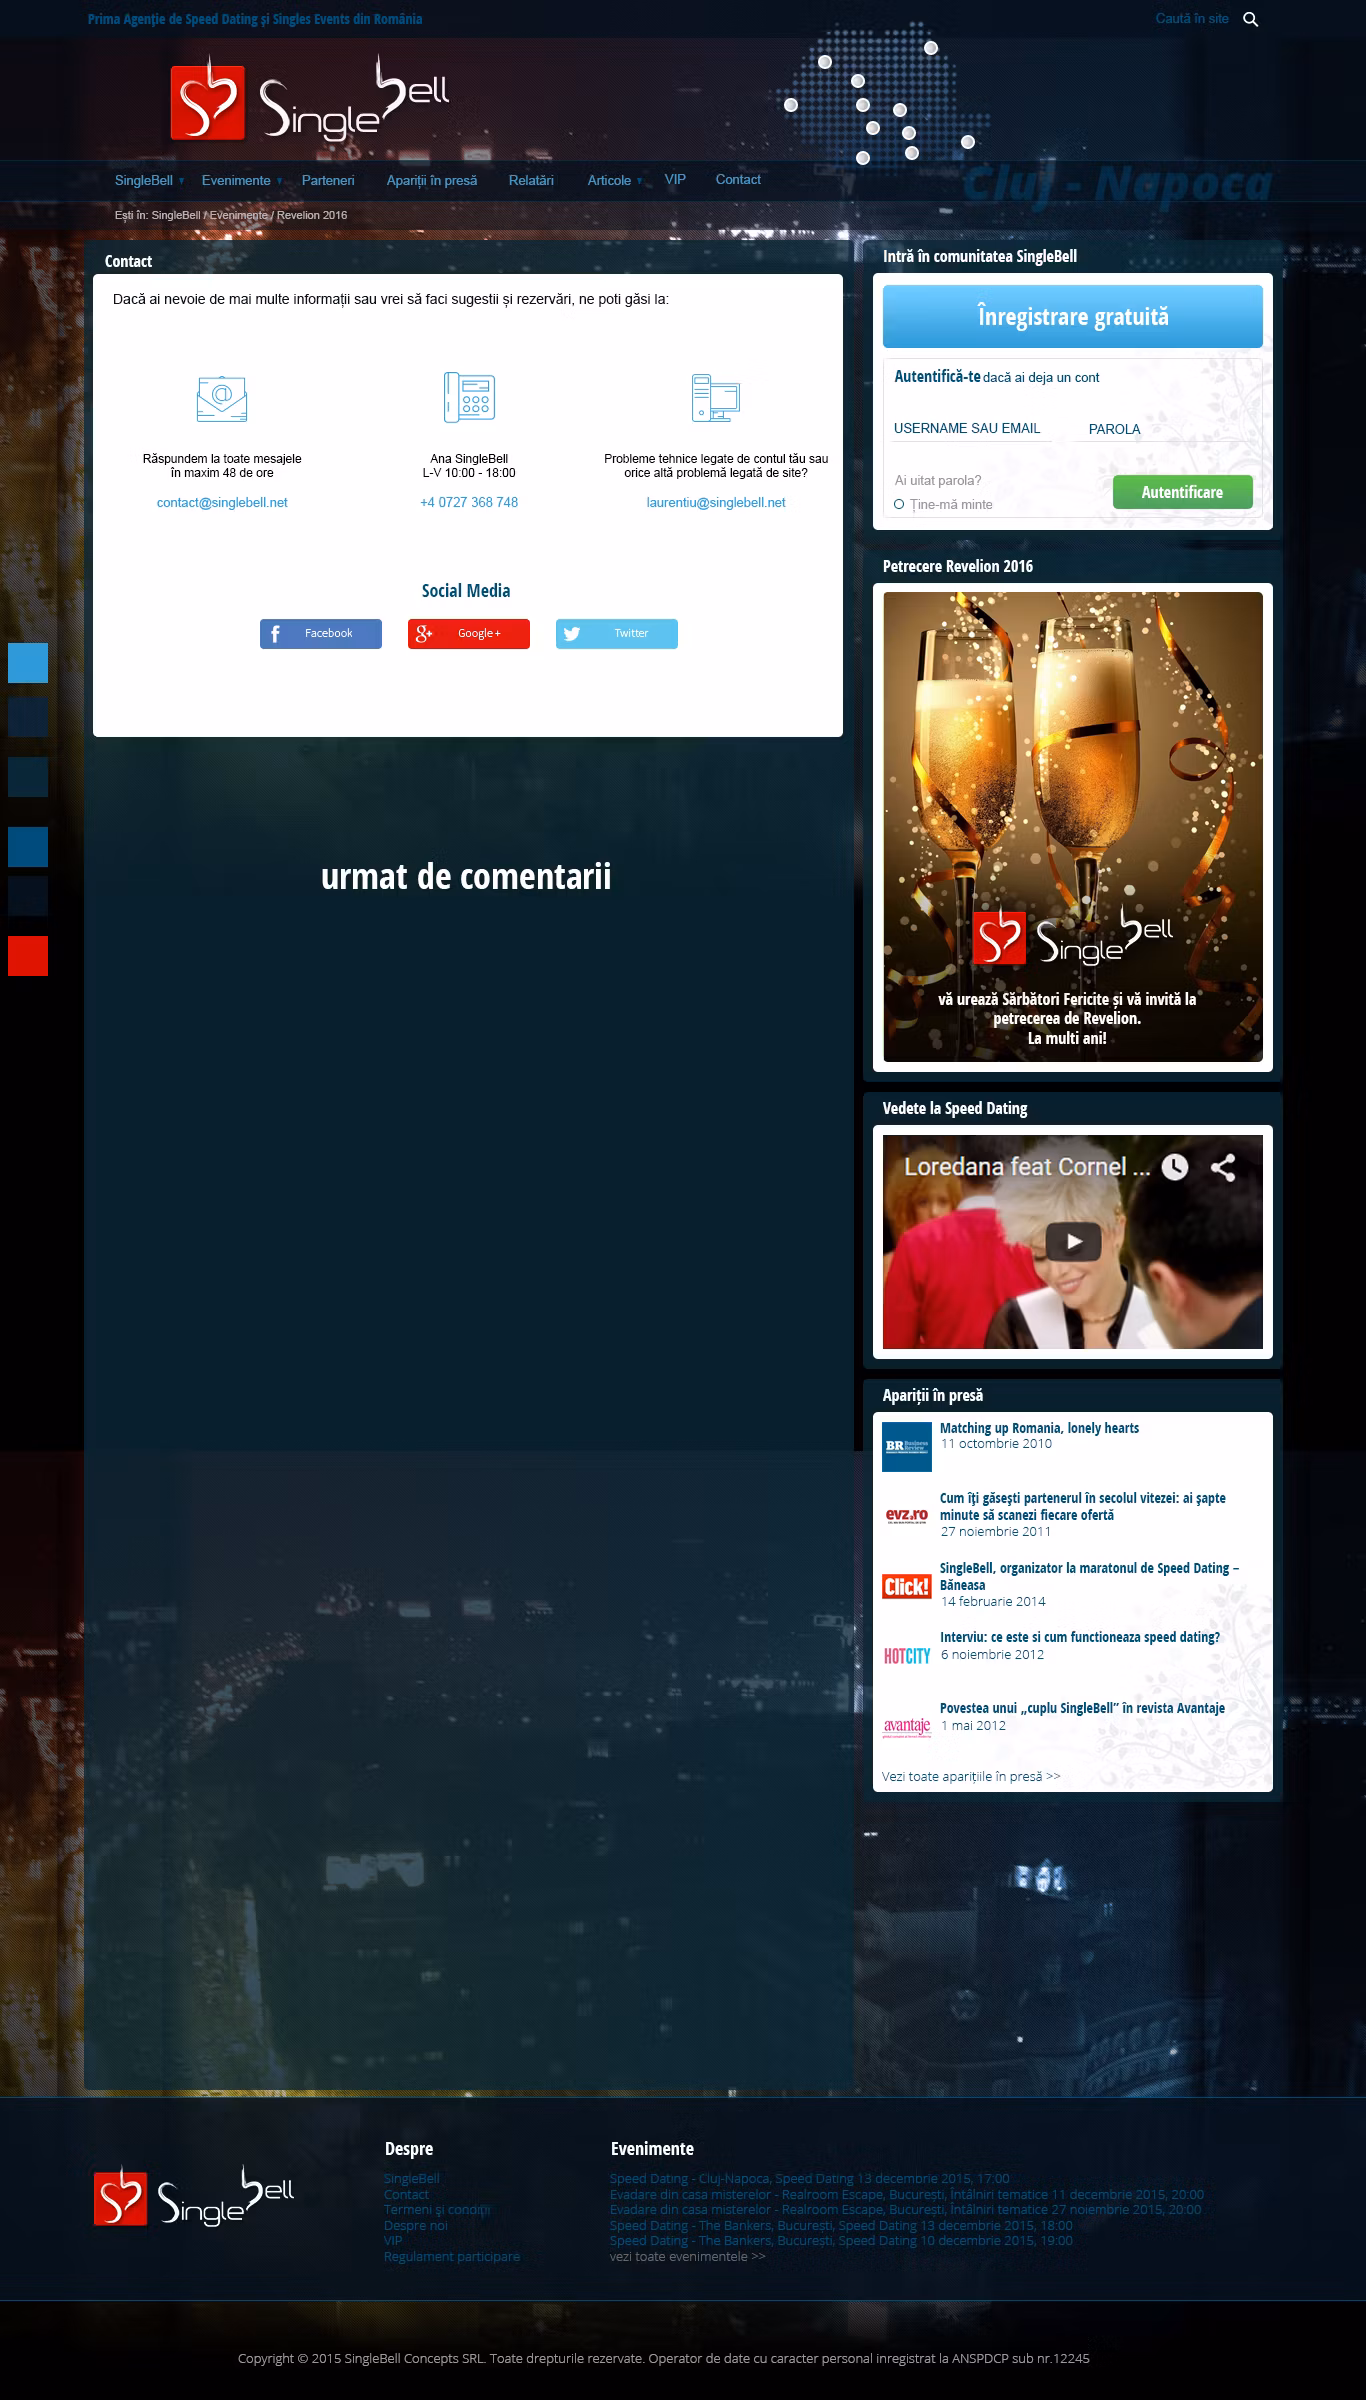Viewport: 1366px width, 2400px height.
Task: Click Evenimente in the breadcrumb
Action: coord(238,215)
